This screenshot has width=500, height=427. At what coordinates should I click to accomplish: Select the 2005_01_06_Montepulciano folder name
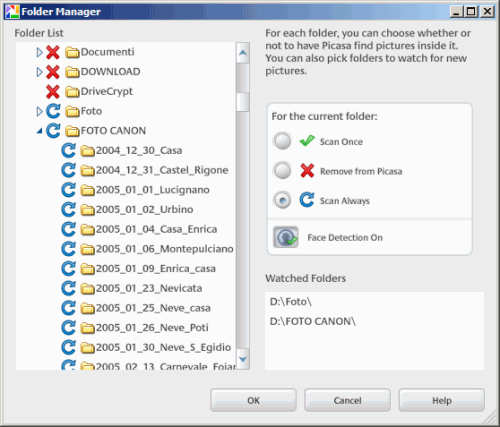click(x=165, y=249)
